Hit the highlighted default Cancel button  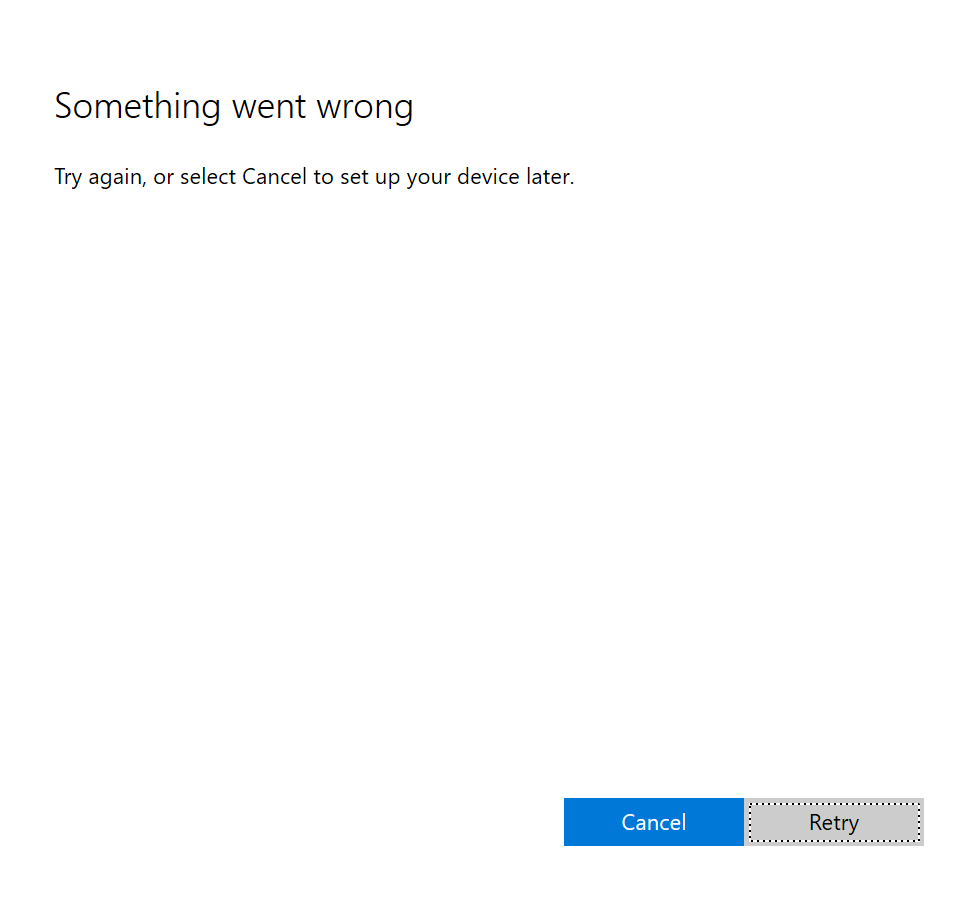pyautogui.click(x=653, y=821)
